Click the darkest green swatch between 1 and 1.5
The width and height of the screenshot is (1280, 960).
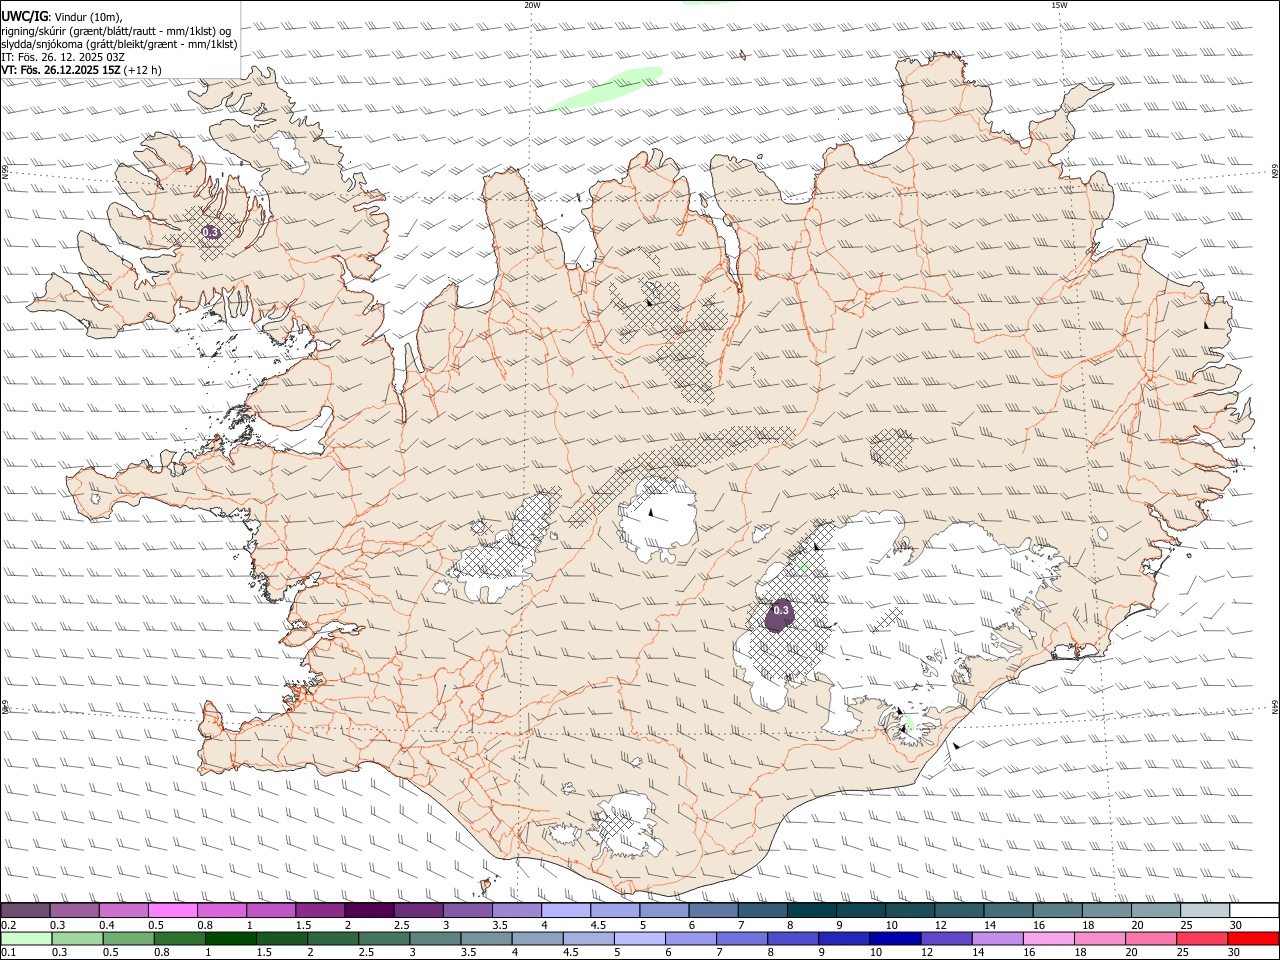230,939
